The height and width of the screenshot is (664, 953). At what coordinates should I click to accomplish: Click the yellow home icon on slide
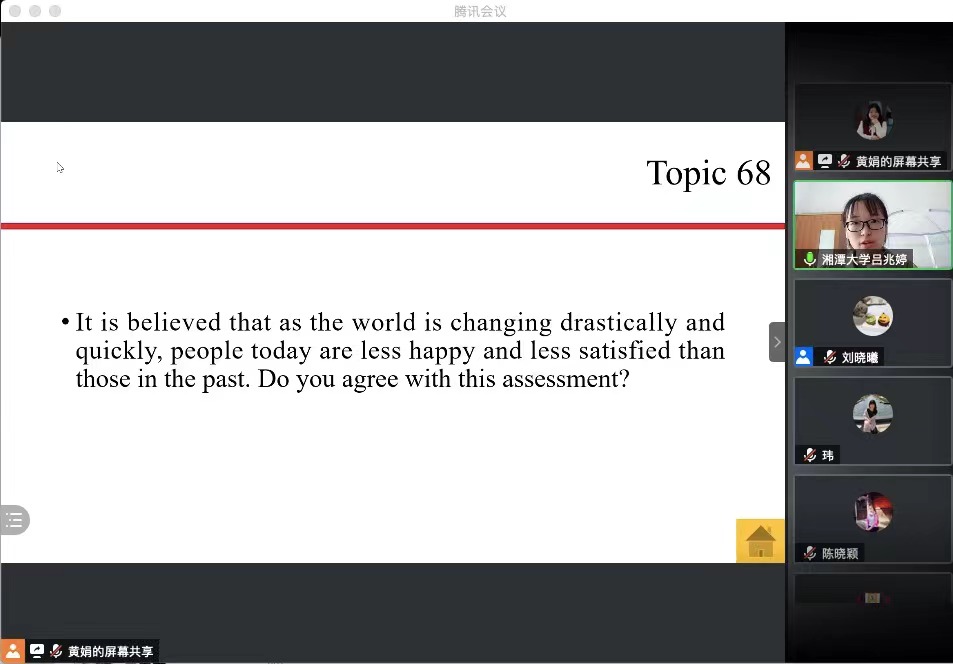(x=760, y=541)
